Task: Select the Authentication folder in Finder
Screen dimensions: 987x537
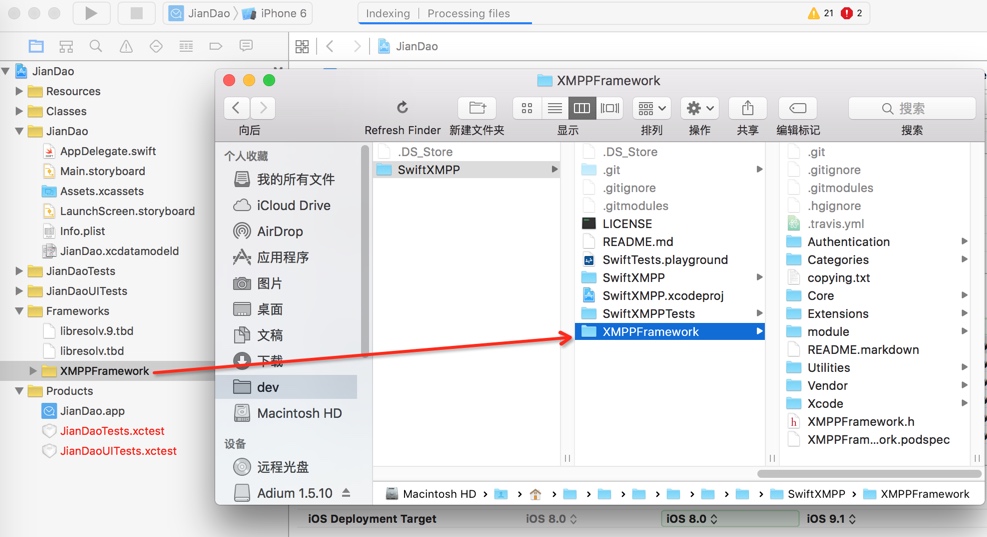Action: point(848,242)
